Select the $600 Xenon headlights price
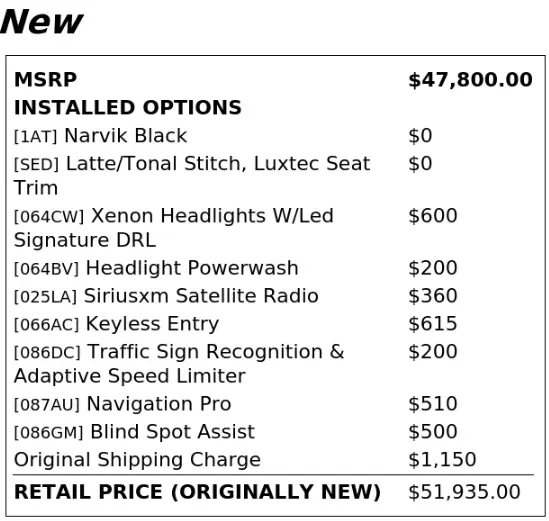The height and width of the screenshot is (521, 549). point(433,216)
